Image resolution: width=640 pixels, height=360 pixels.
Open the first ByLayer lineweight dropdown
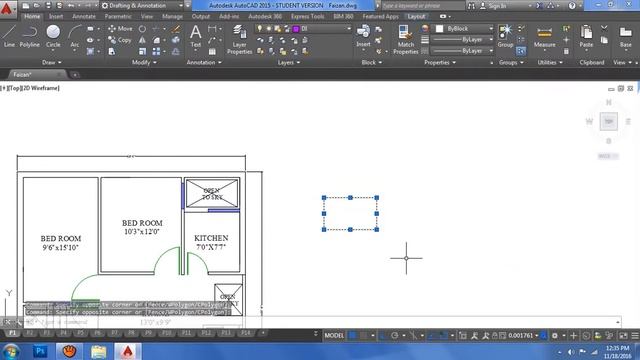tap(462, 40)
